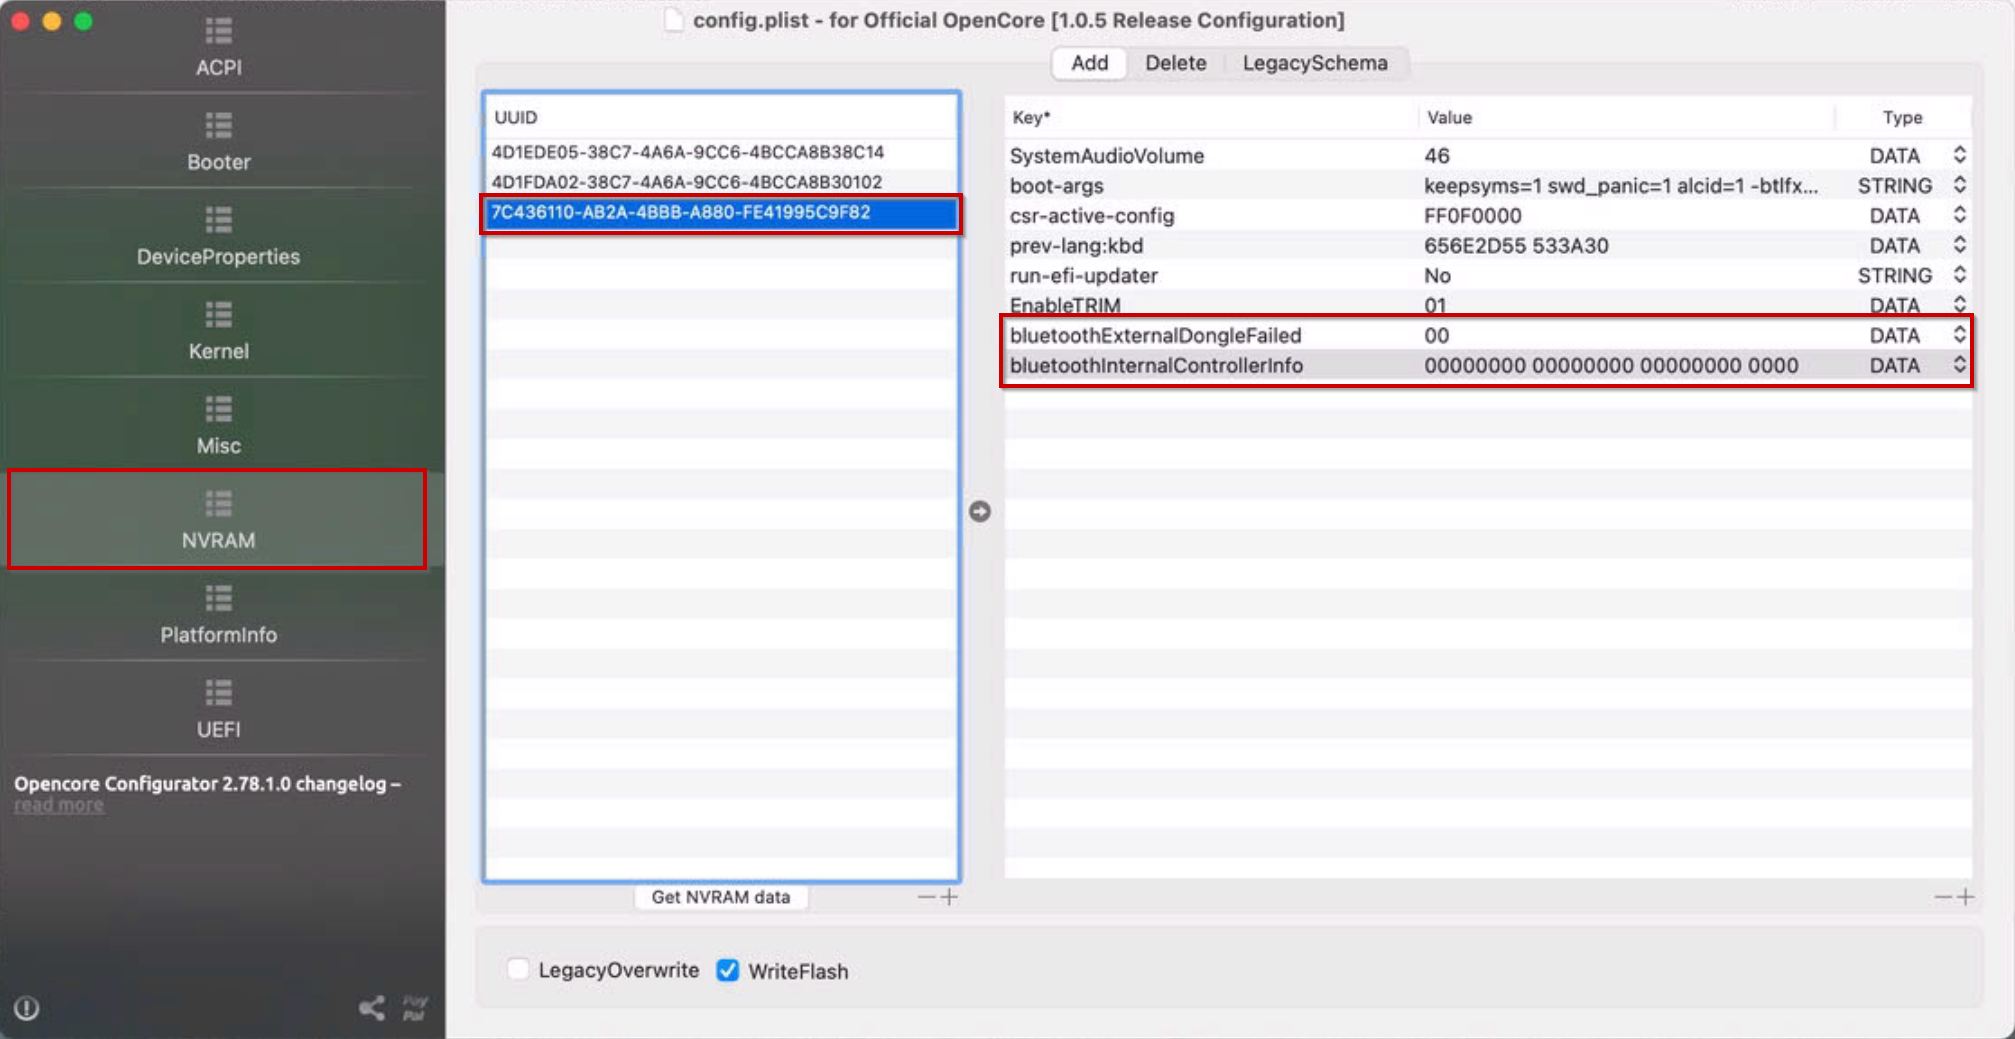2015x1039 pixels.
Task: Enable the LegacyOverwrite checkbox
Action: point(518,970)
